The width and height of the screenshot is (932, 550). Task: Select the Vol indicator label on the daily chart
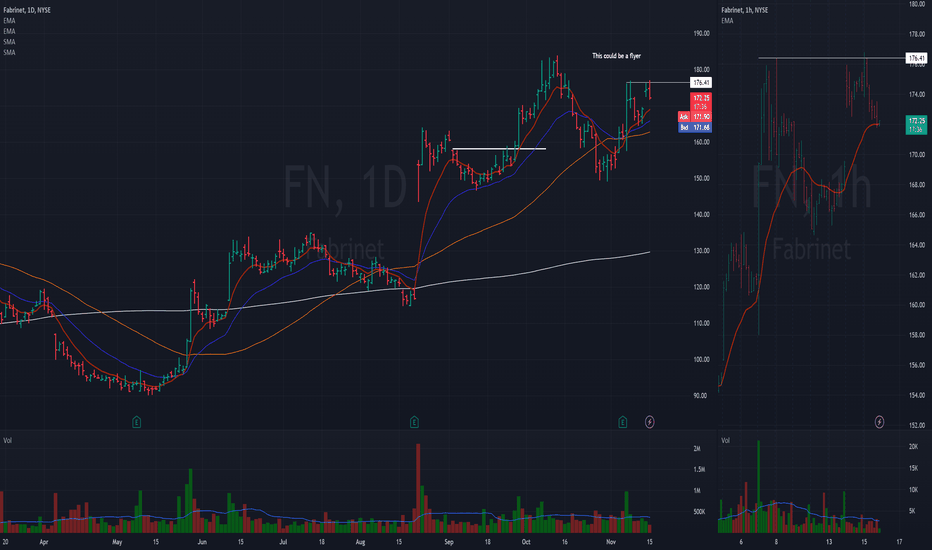tap(8, 441)
